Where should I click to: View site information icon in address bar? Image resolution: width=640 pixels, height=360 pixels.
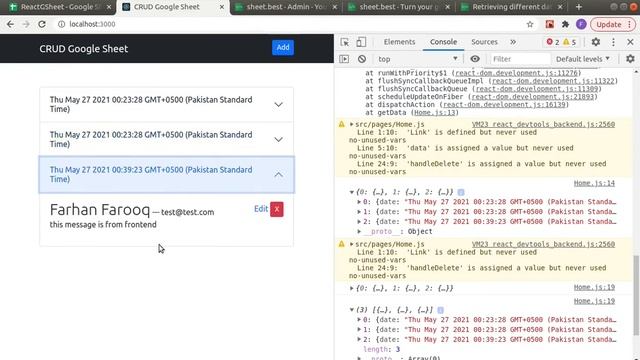coord(61,24)
